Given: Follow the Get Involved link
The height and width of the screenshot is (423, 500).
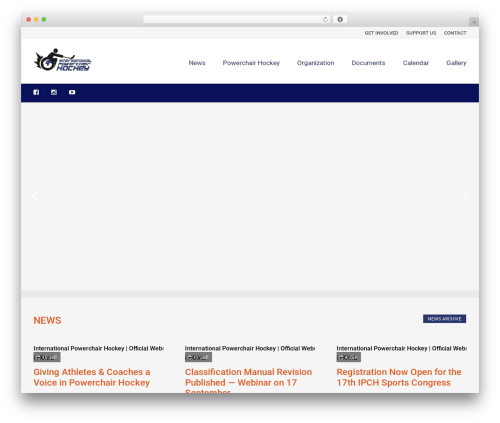Looking at the screenshot, I should click(x=381, y=33).
